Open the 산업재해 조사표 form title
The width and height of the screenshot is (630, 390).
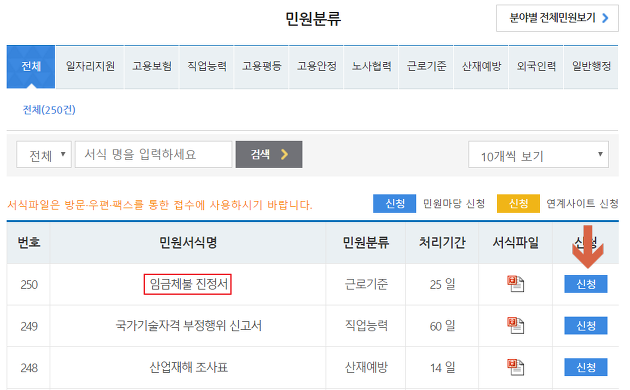188,367
